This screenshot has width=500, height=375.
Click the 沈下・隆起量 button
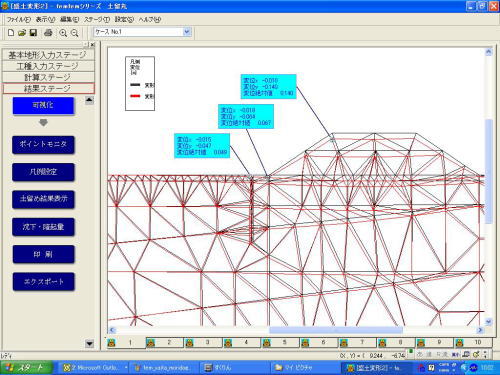point(43,227)
